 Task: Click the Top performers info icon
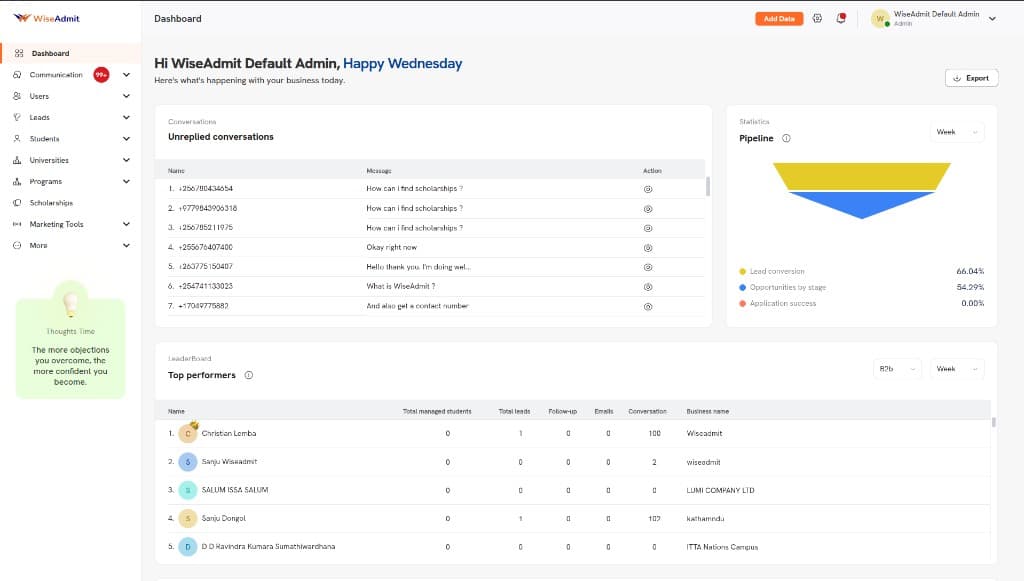(x=248, y=375)
